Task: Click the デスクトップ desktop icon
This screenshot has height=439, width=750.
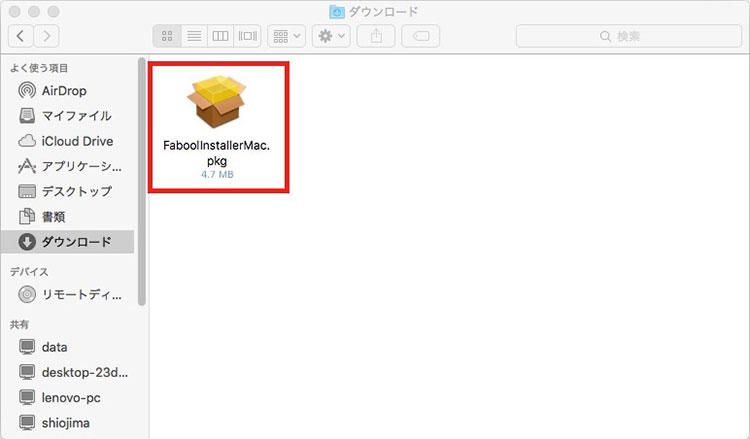Action: 27,191
